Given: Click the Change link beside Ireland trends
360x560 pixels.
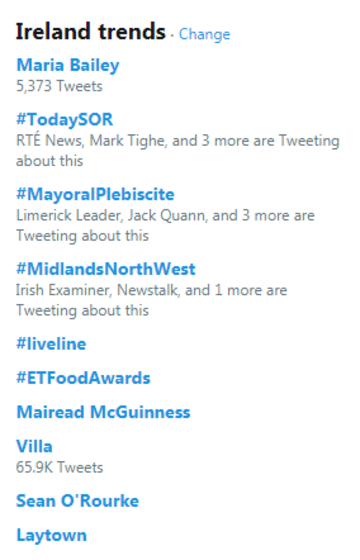Looking at the screenshot, I should [x=204, y=34].
